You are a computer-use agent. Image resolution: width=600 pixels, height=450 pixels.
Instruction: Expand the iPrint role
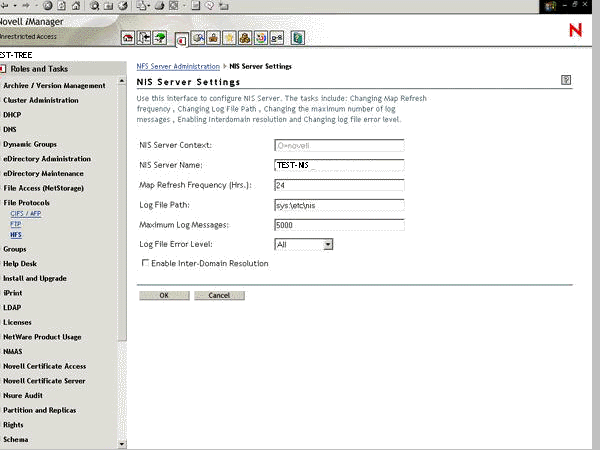tap(13, 293)
